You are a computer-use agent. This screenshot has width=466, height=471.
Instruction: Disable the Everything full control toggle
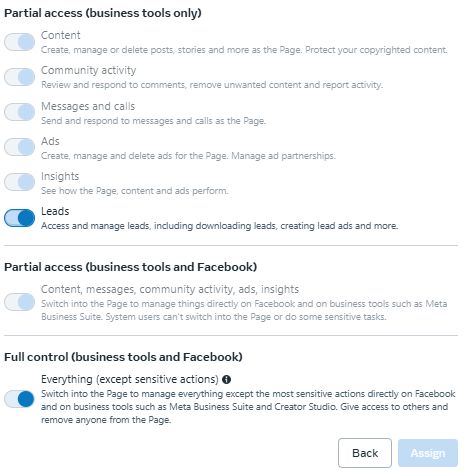[19, 399]
